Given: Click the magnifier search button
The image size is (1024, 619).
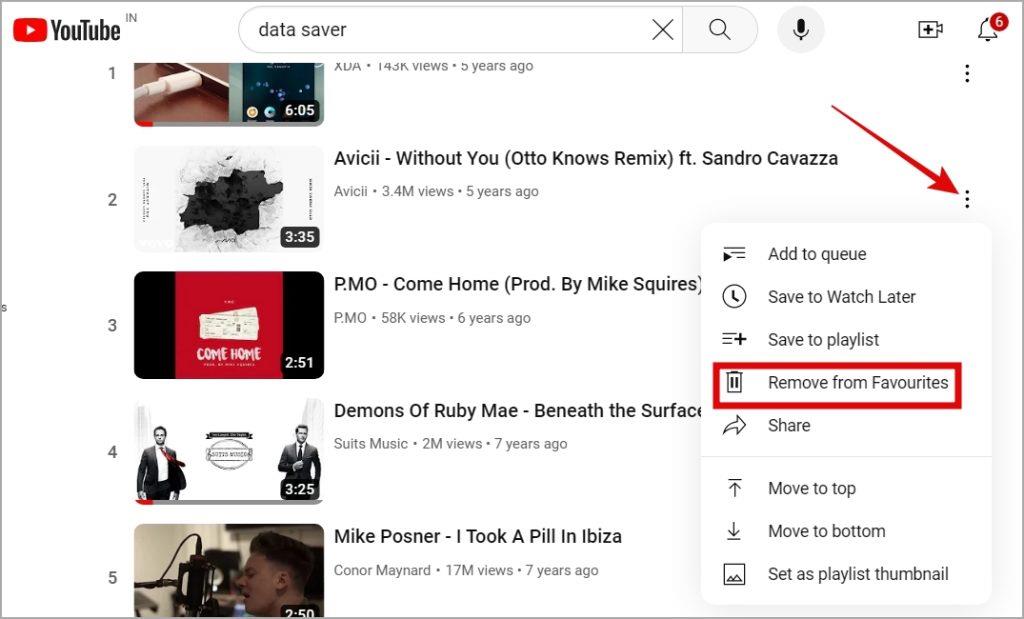Looking at the screenshot, I should [720, 29].
